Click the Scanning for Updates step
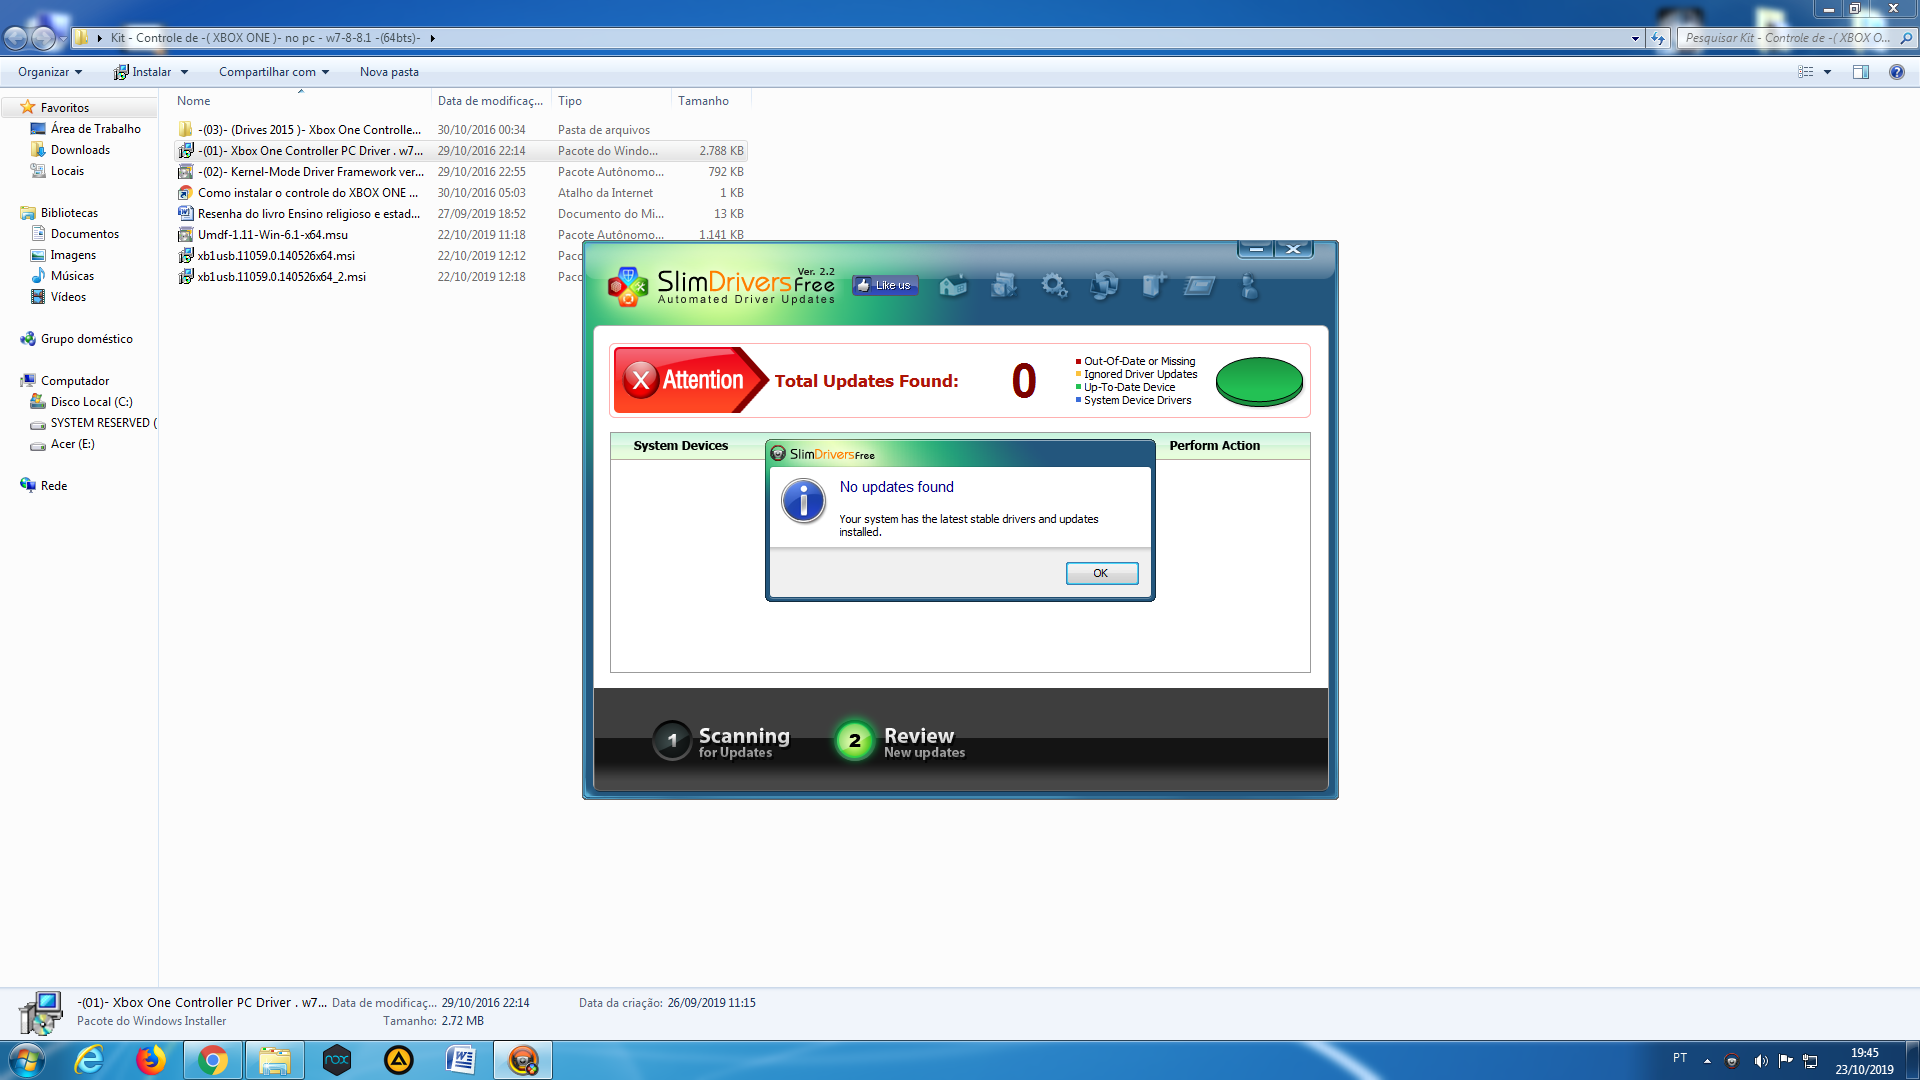 tap(722, 741)
